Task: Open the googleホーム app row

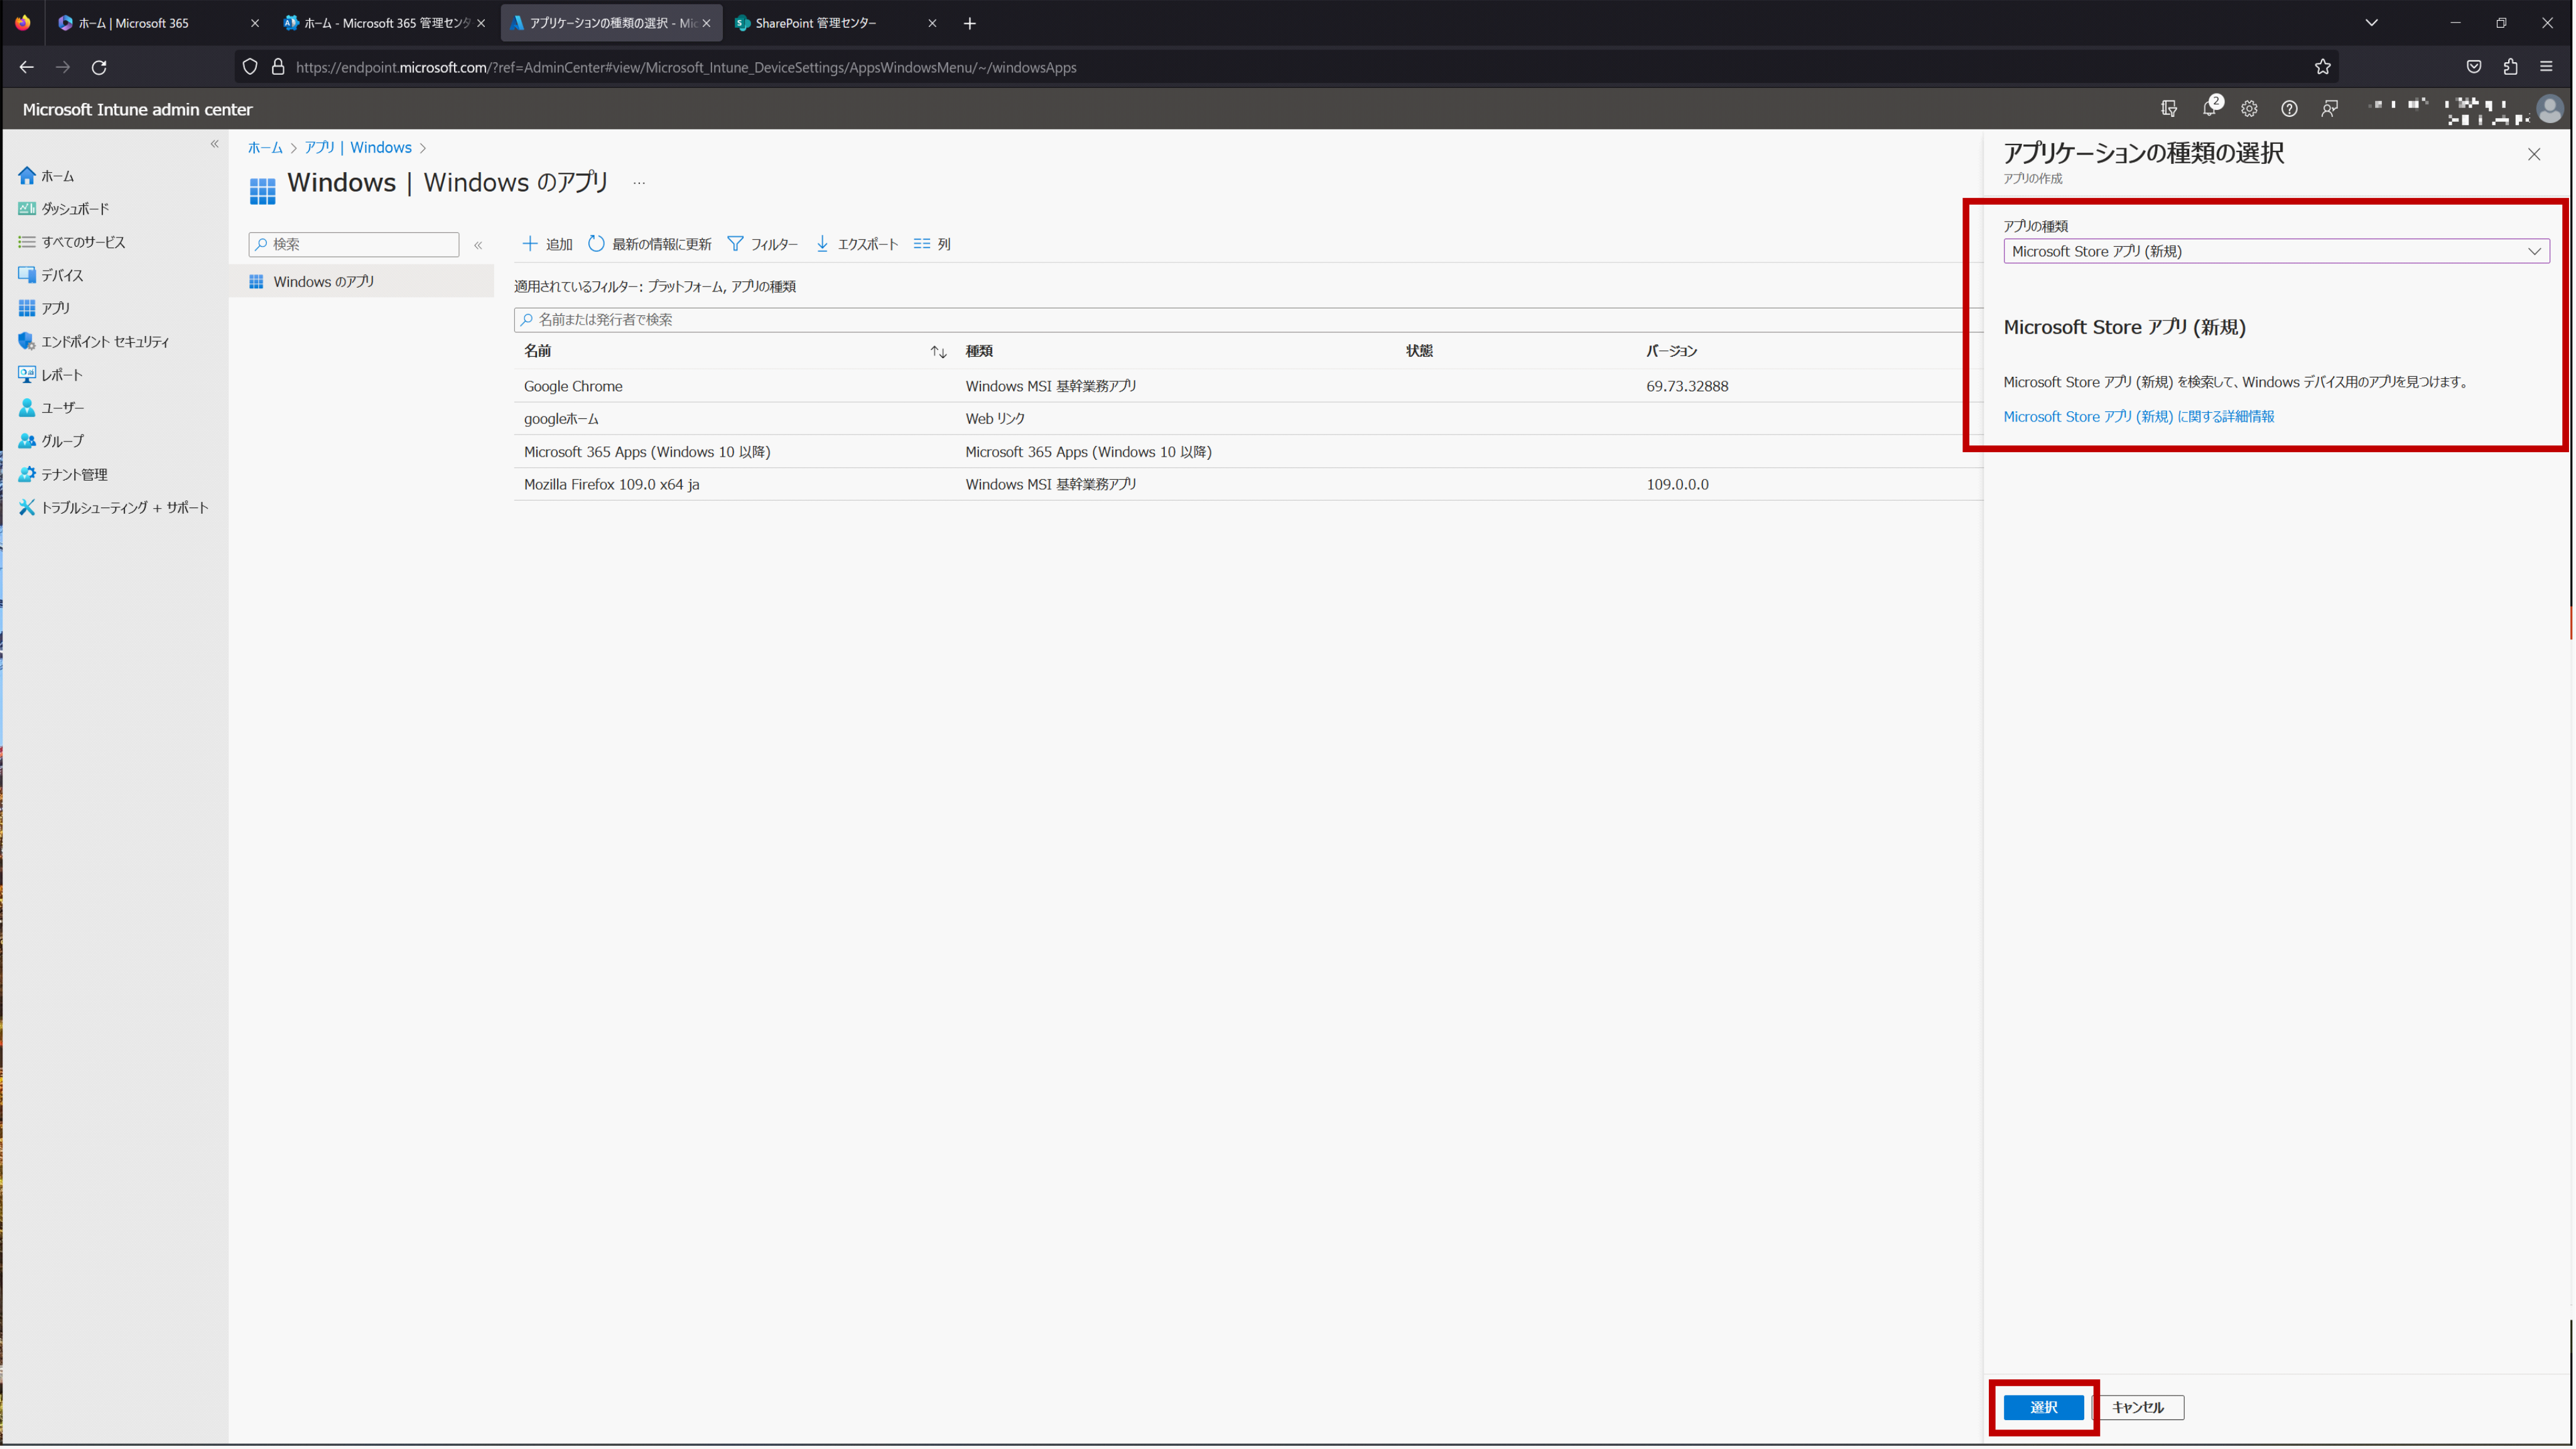Action: coord(1247,419)
